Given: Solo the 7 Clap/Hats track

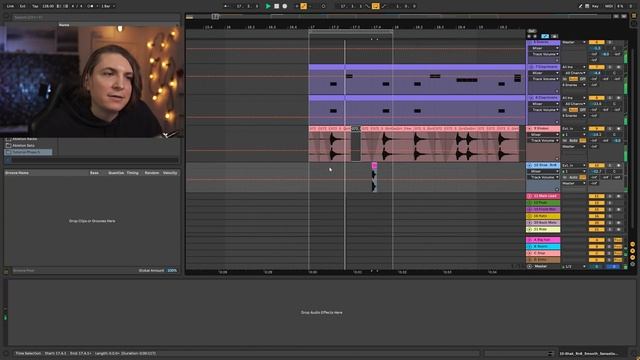Looking at the screenshot, I should [x=610, y=67].
